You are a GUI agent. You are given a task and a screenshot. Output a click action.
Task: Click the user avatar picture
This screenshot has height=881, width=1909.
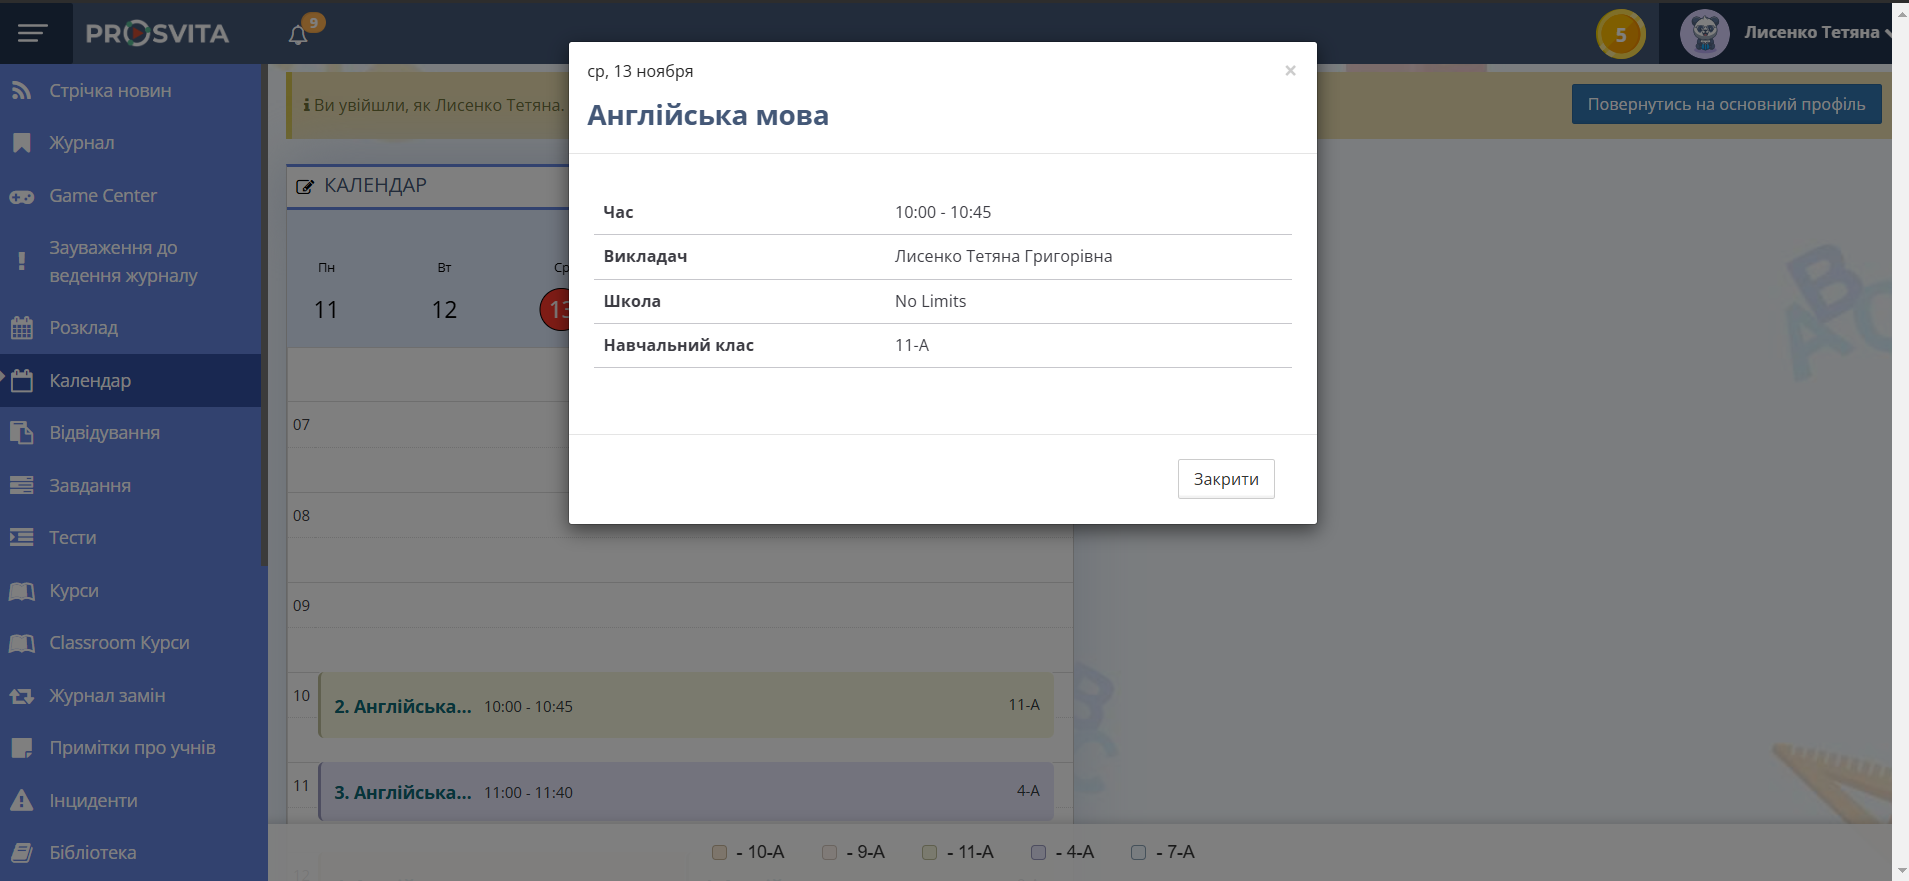click(1704, 34)
